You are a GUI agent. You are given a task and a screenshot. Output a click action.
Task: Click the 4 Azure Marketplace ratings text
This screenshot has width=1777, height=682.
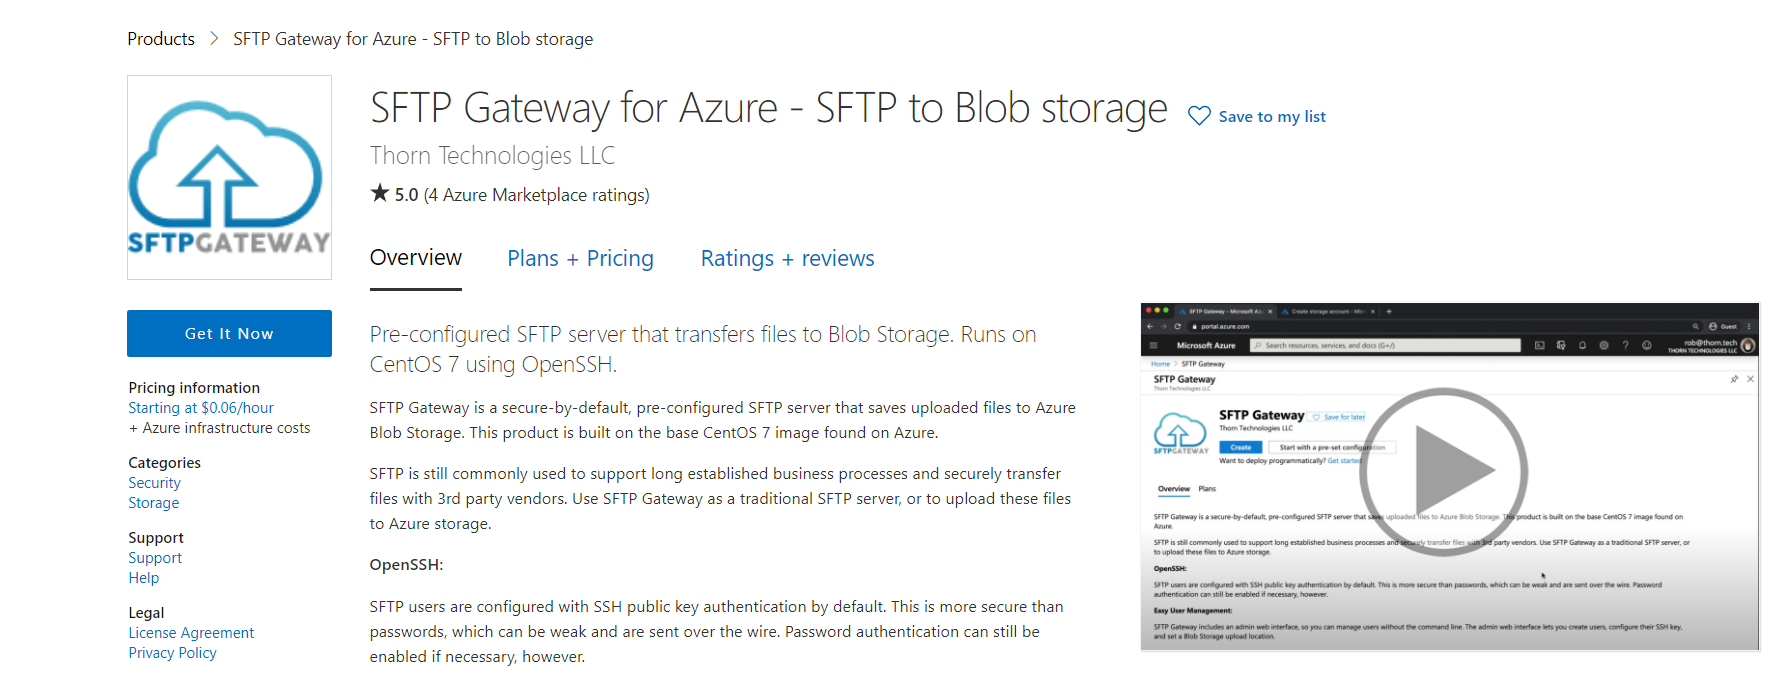[x=536, y=195]
